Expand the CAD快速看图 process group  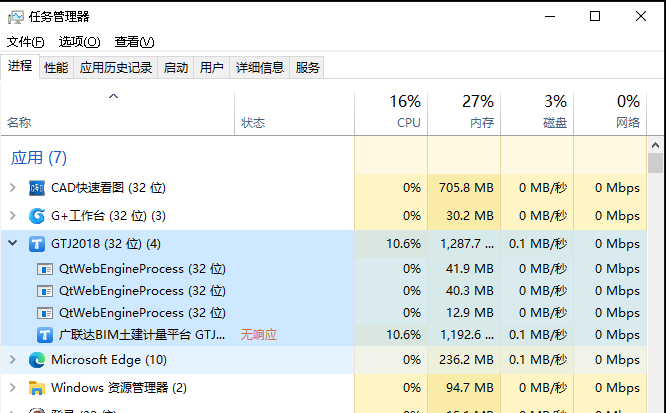(x=13, y=187)
